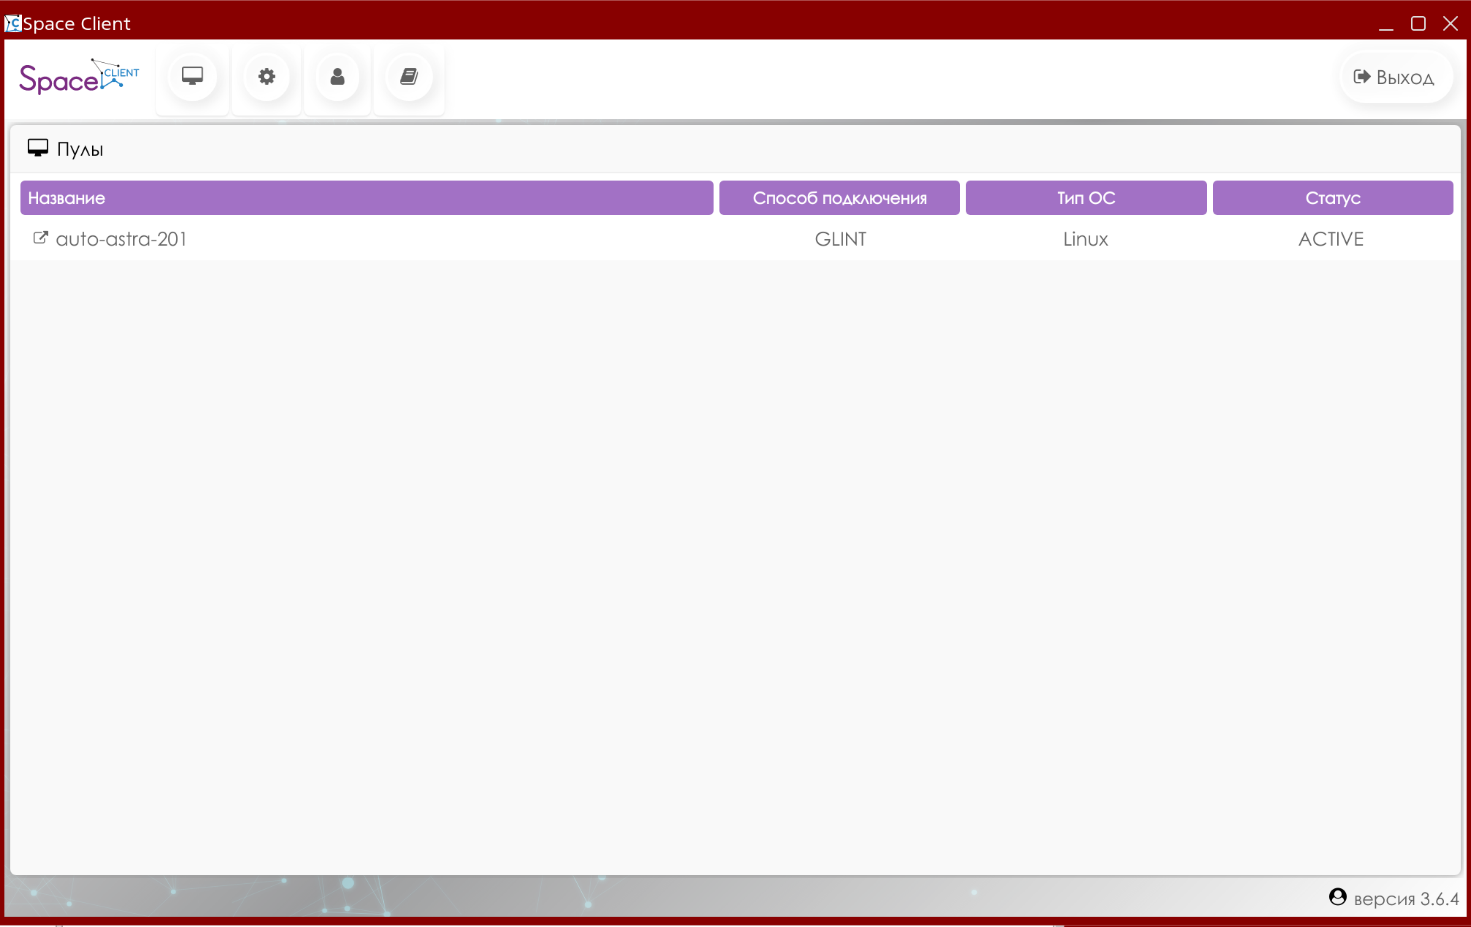Click the GLINT connection method cell
1471x927 pixels.
[x=840, y=239]
